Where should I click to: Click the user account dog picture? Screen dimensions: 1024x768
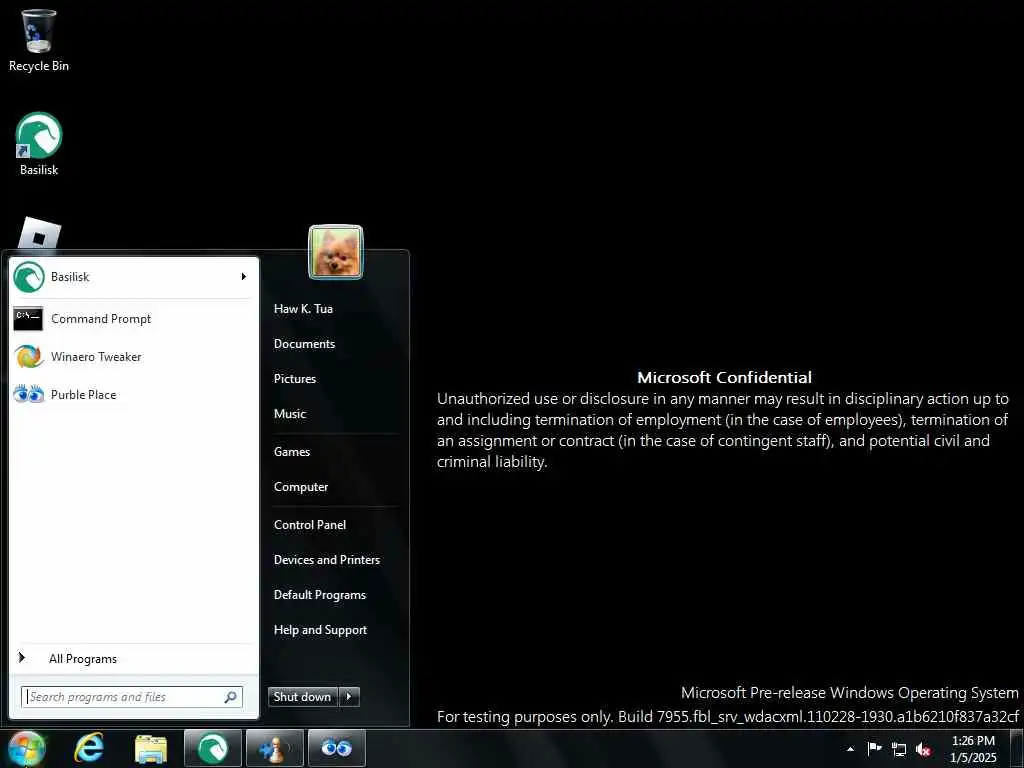coord(336,252)
